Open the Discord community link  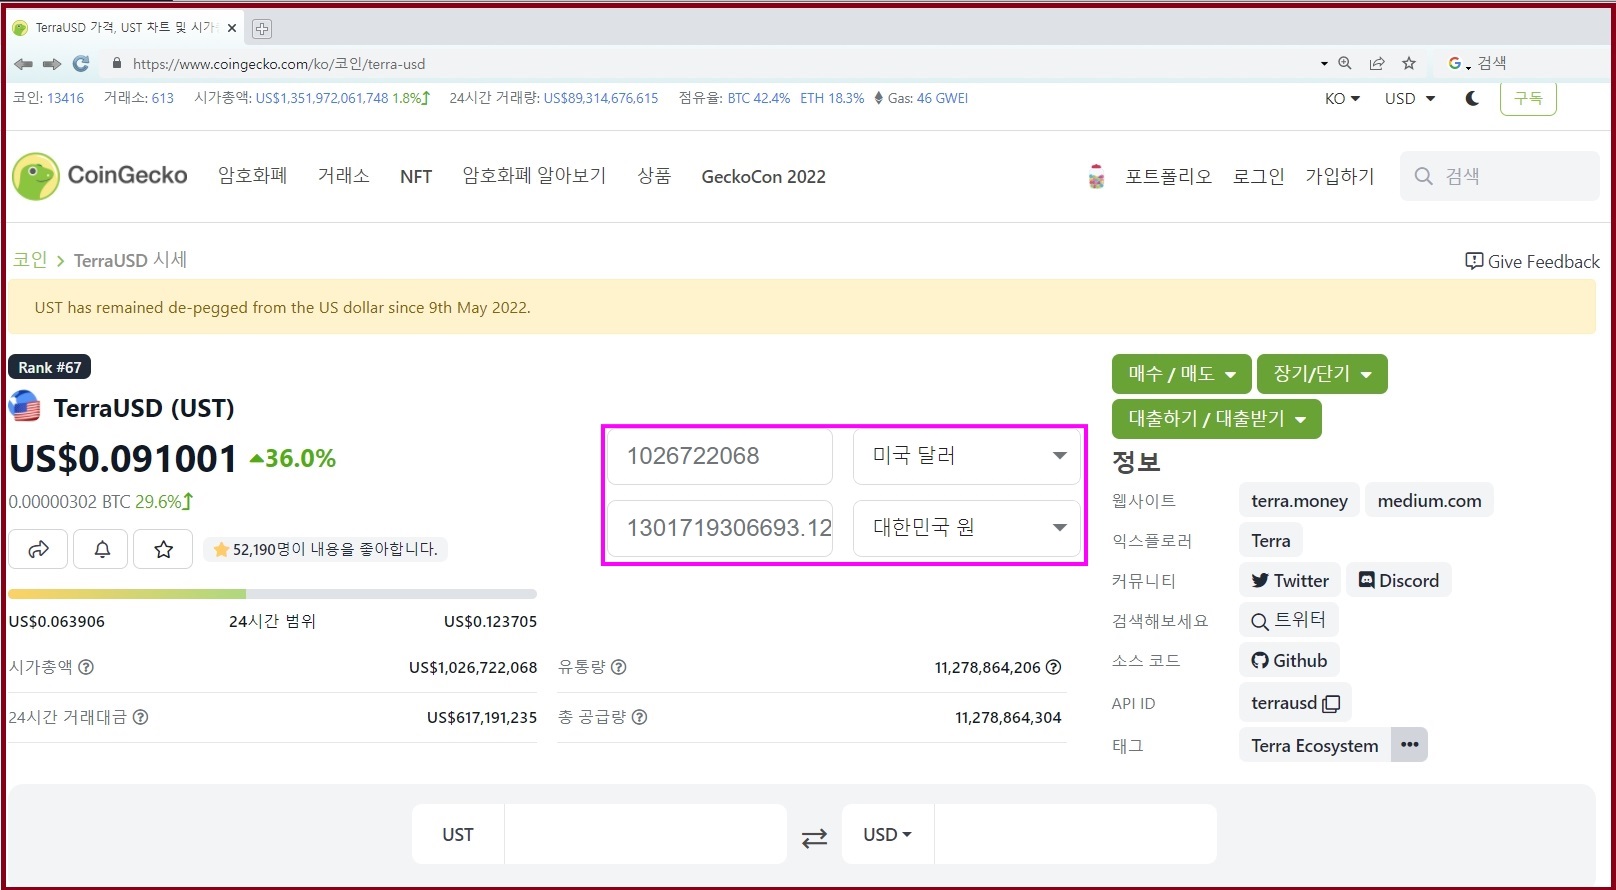click(1398, 580)
